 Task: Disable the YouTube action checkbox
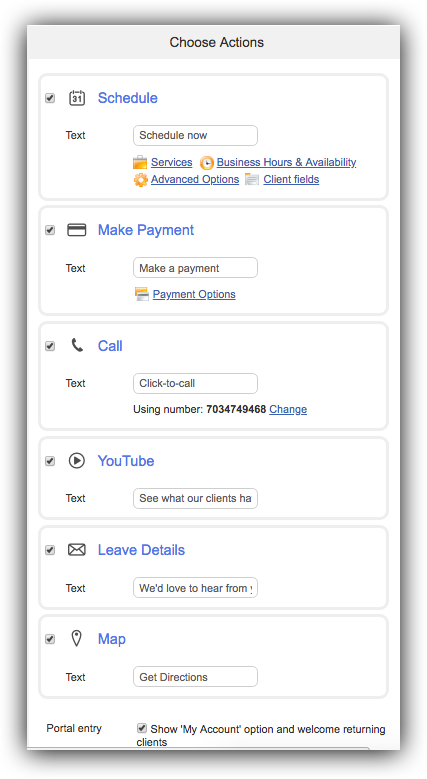click(50, 461)
